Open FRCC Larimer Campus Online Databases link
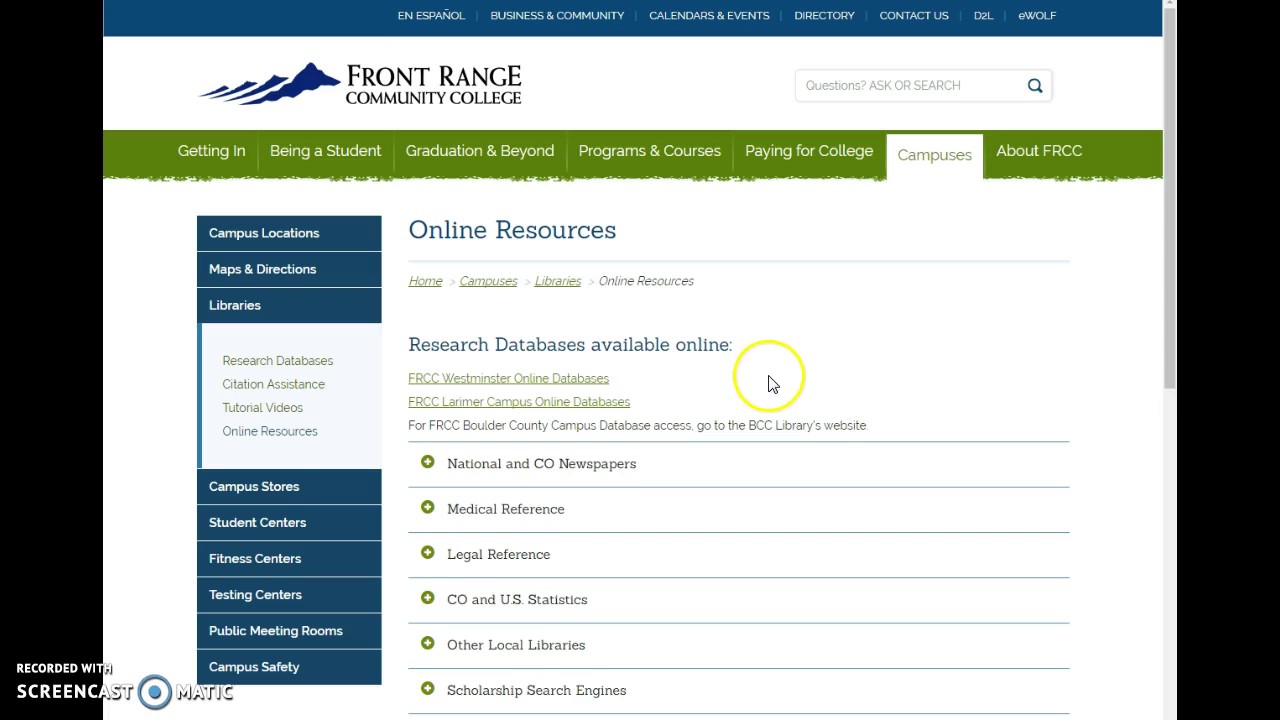 (x=519, y=402)
